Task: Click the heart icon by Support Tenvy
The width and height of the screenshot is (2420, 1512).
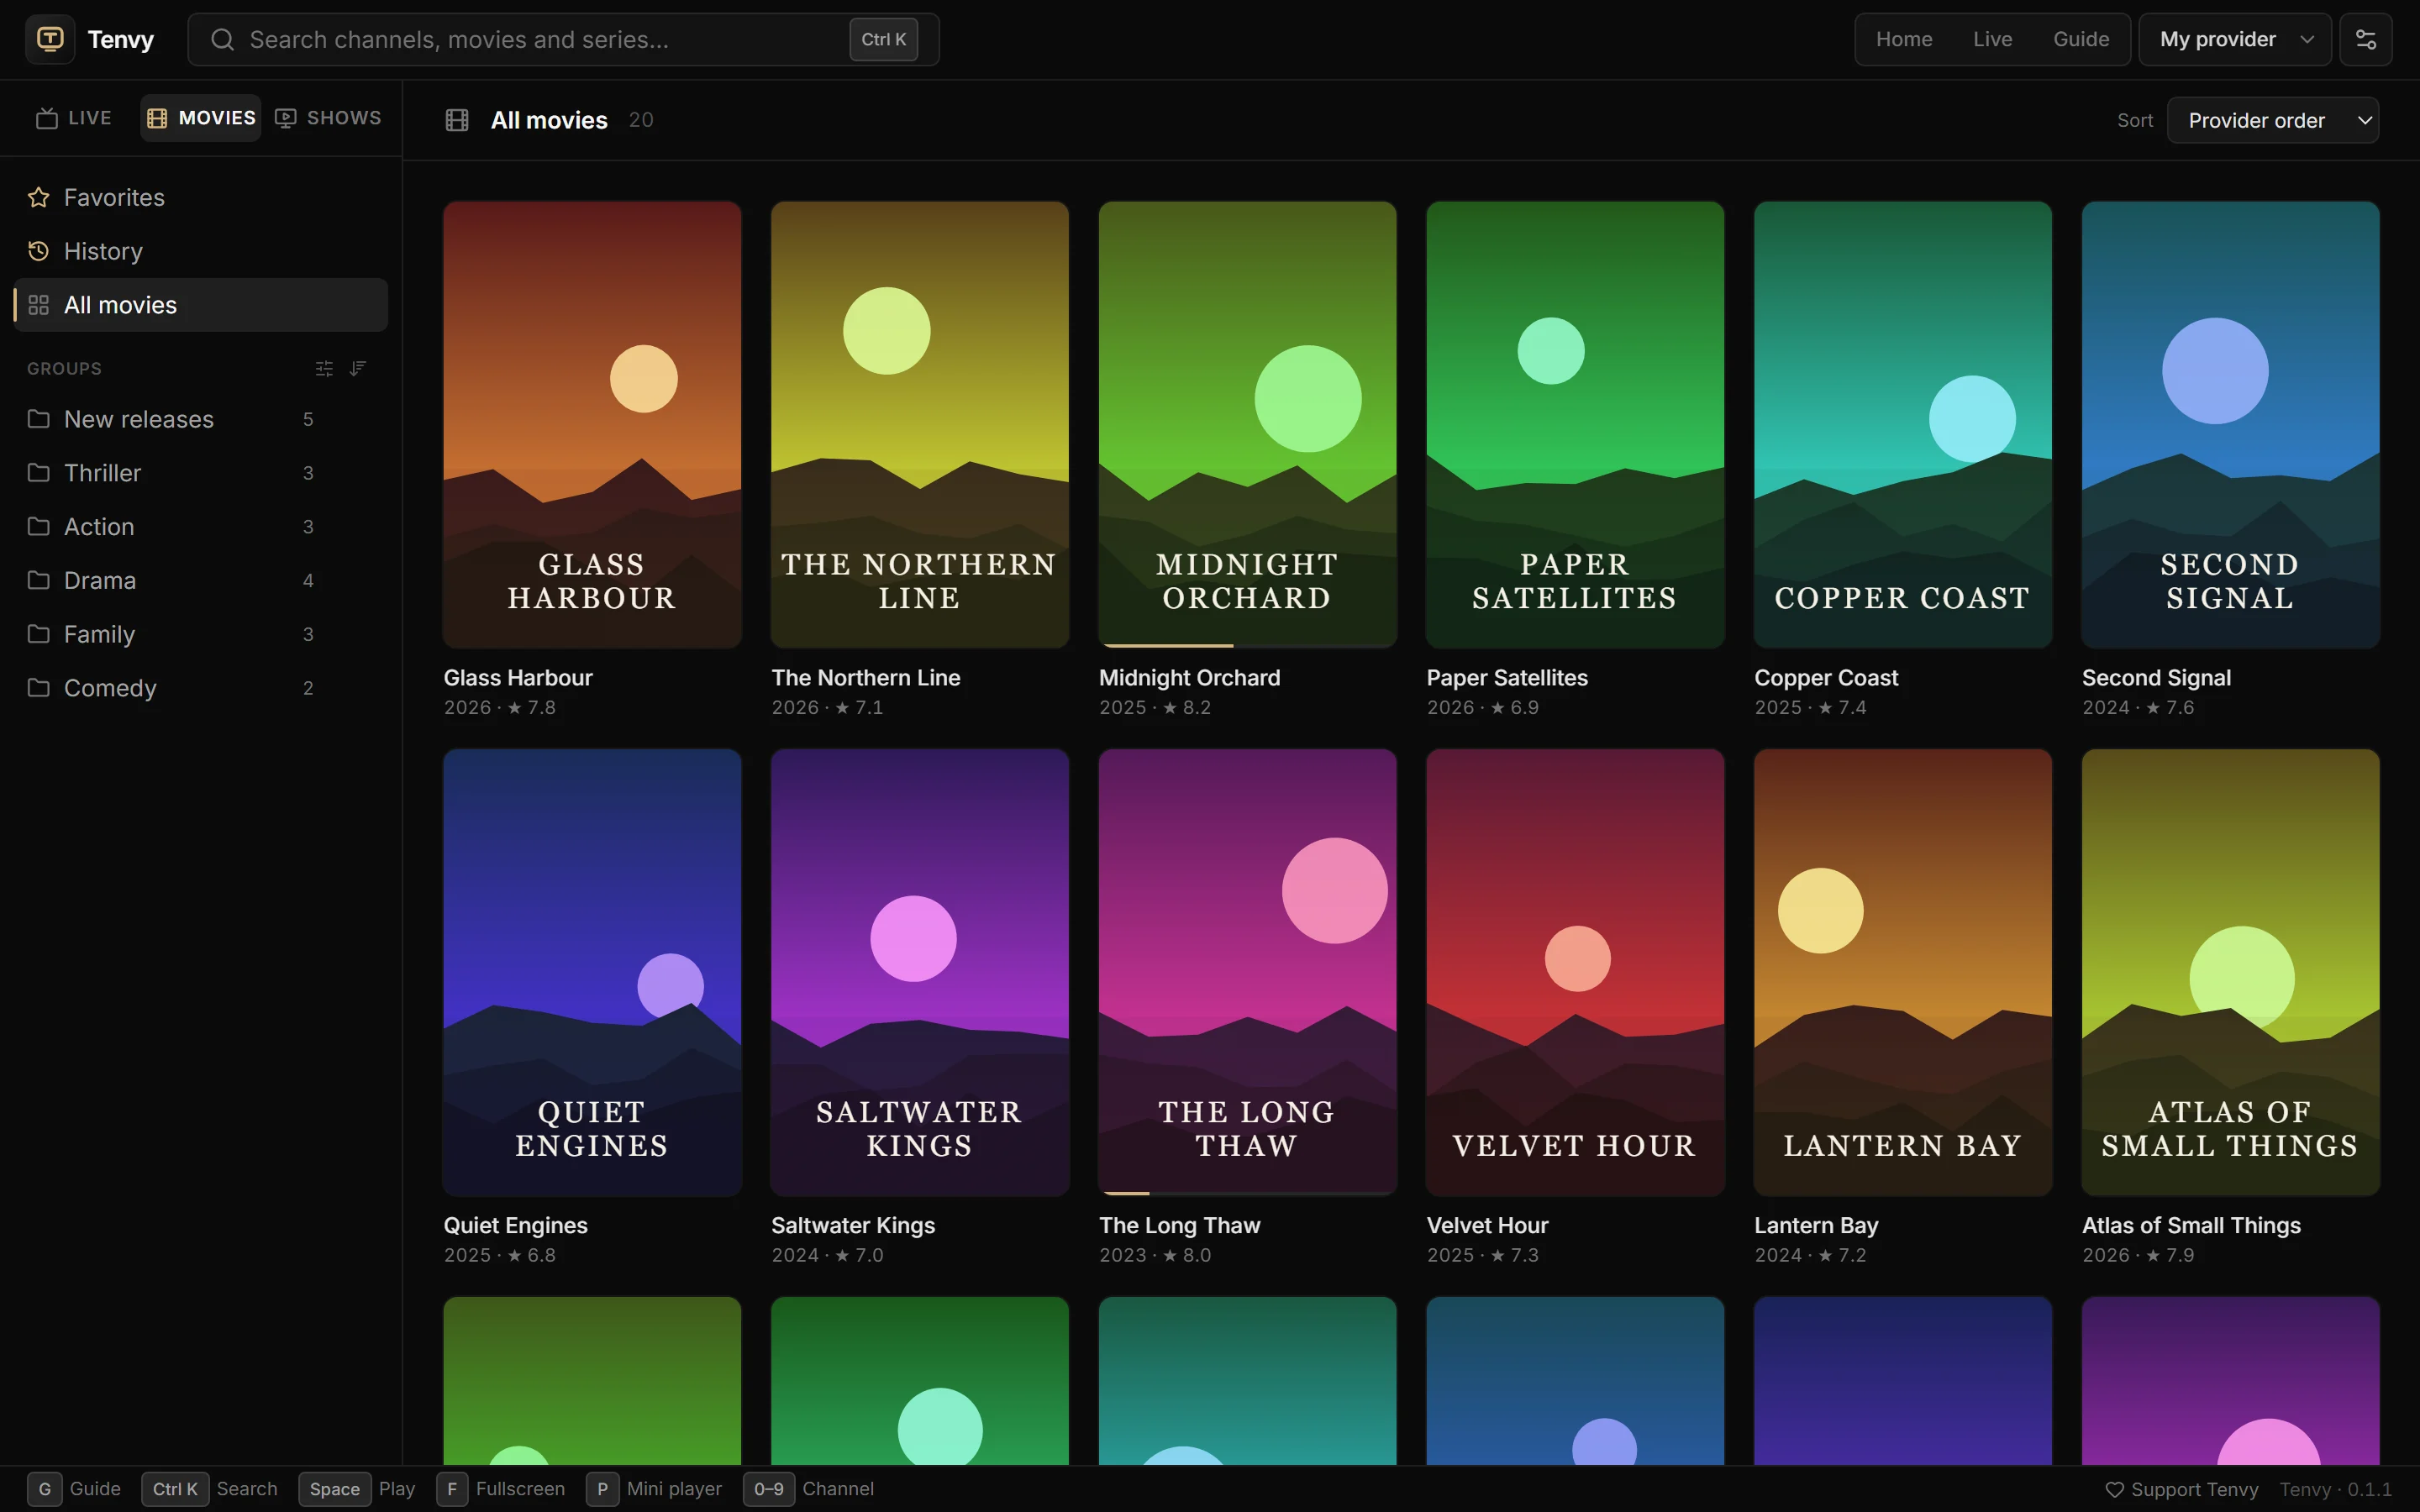Action: tap(2114, 1490)
